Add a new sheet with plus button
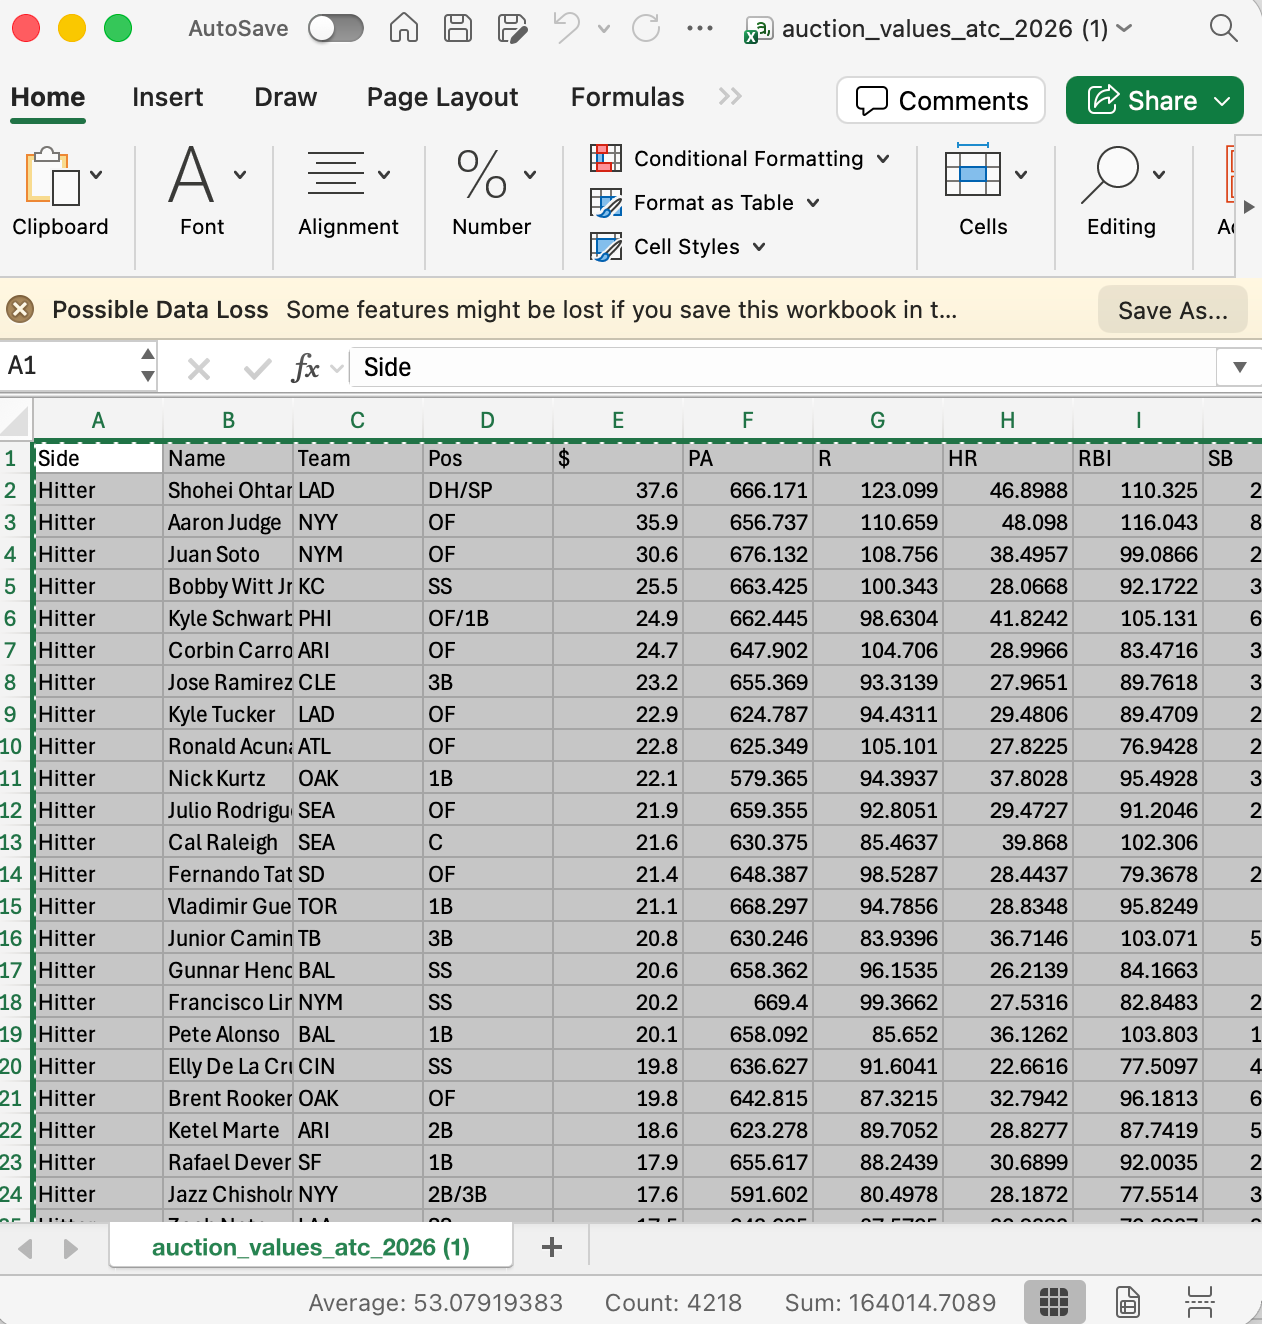Image resolution: width=1262 pixels, height=1324 pixels. [x=551, y=1247]
